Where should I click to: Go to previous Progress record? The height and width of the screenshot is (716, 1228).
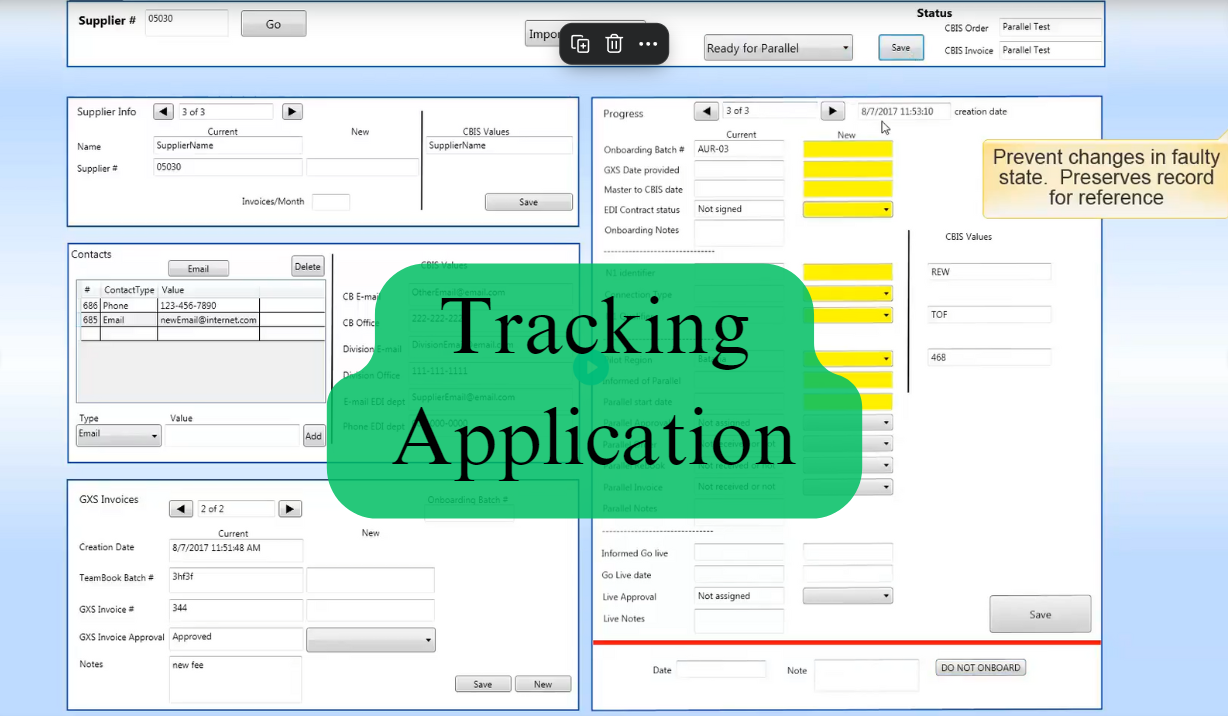(706, 111)
